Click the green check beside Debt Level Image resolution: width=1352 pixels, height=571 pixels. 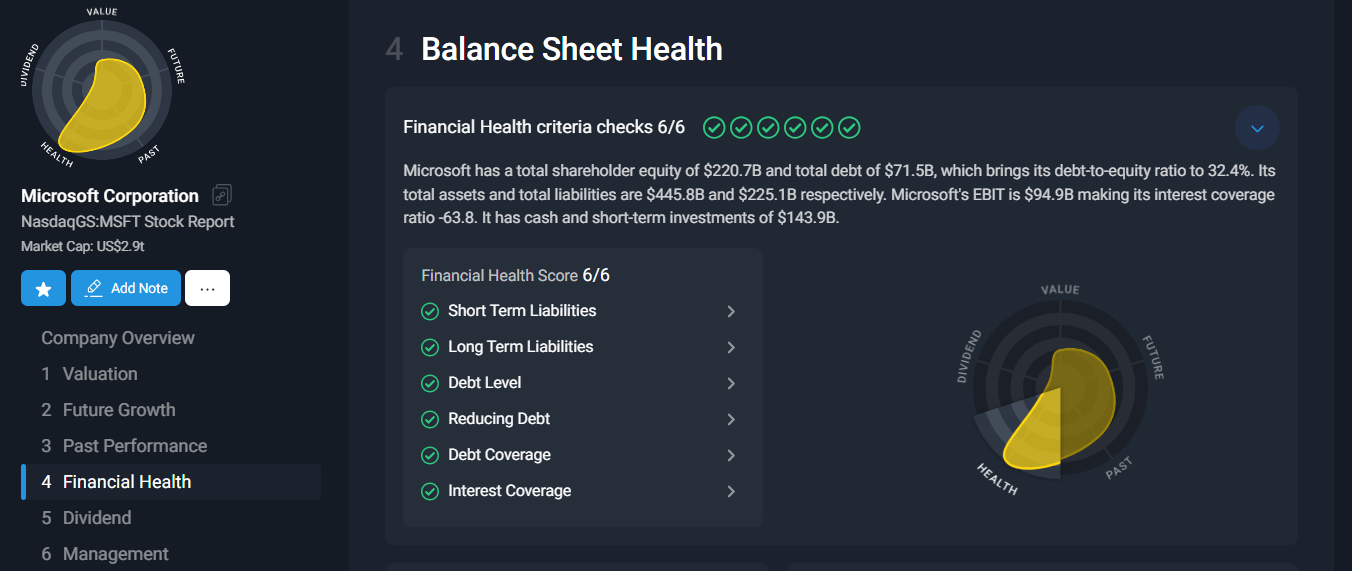[x=430, y=383]
